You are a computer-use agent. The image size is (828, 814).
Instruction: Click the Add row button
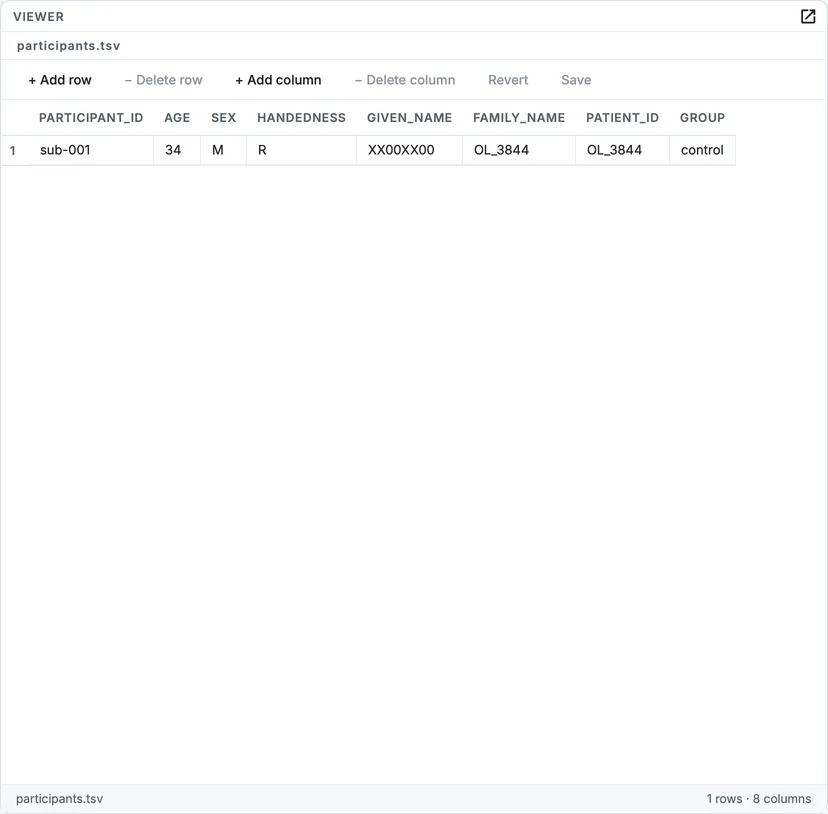coord(60,80)
